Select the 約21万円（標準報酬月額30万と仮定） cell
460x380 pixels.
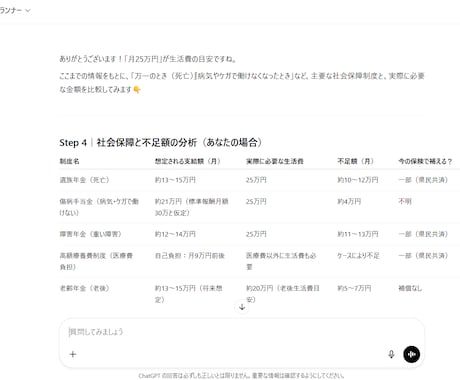(x=191, y=207)
